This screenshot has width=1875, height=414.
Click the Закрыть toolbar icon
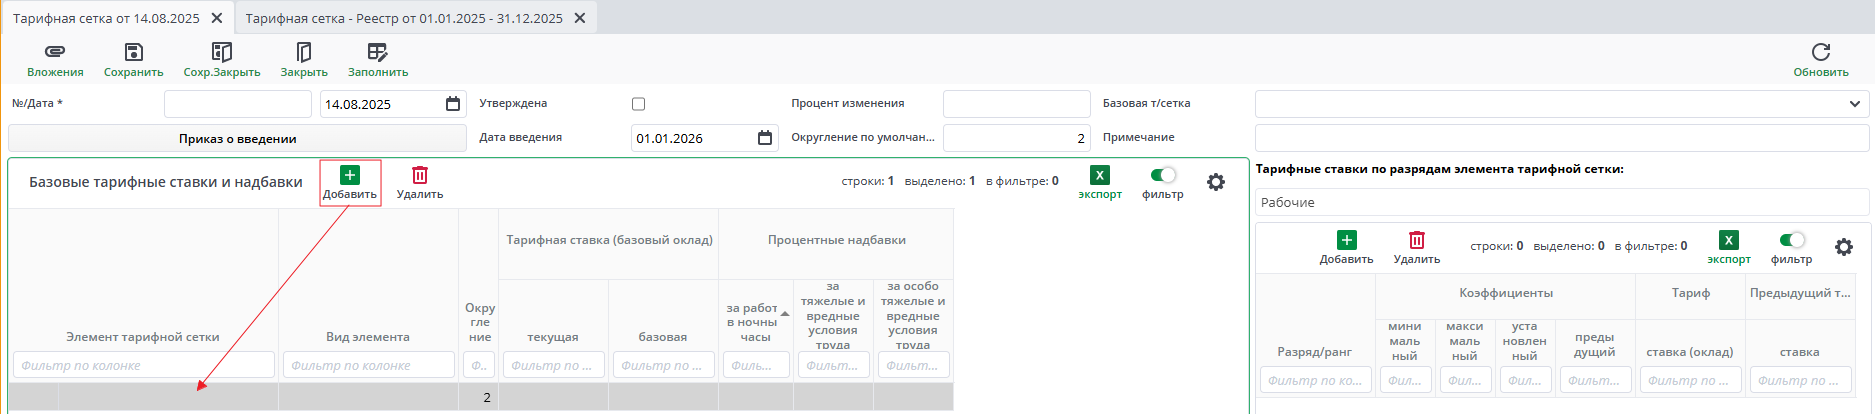(x=304, y=52)
